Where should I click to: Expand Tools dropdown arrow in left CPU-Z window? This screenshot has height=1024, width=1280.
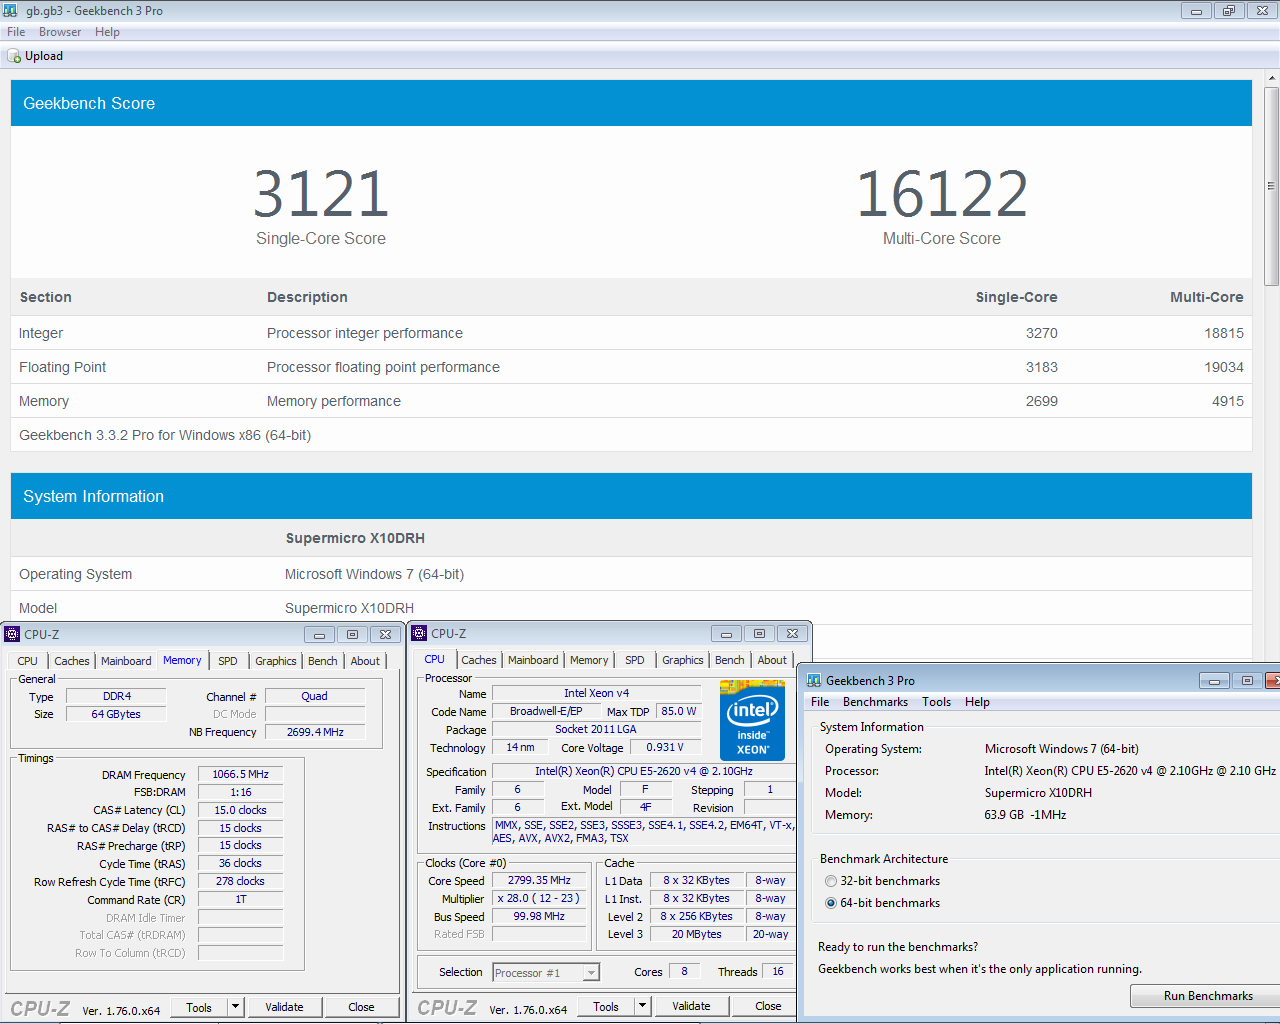tap(236, 1007)
